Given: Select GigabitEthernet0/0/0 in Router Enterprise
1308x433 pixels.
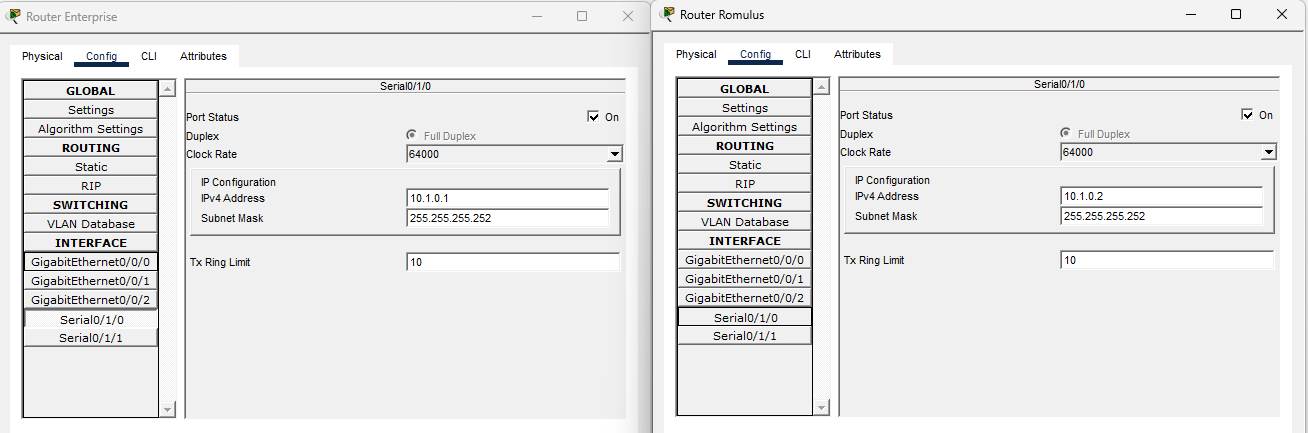Looking at the screenshot, I should click(91, 262).
